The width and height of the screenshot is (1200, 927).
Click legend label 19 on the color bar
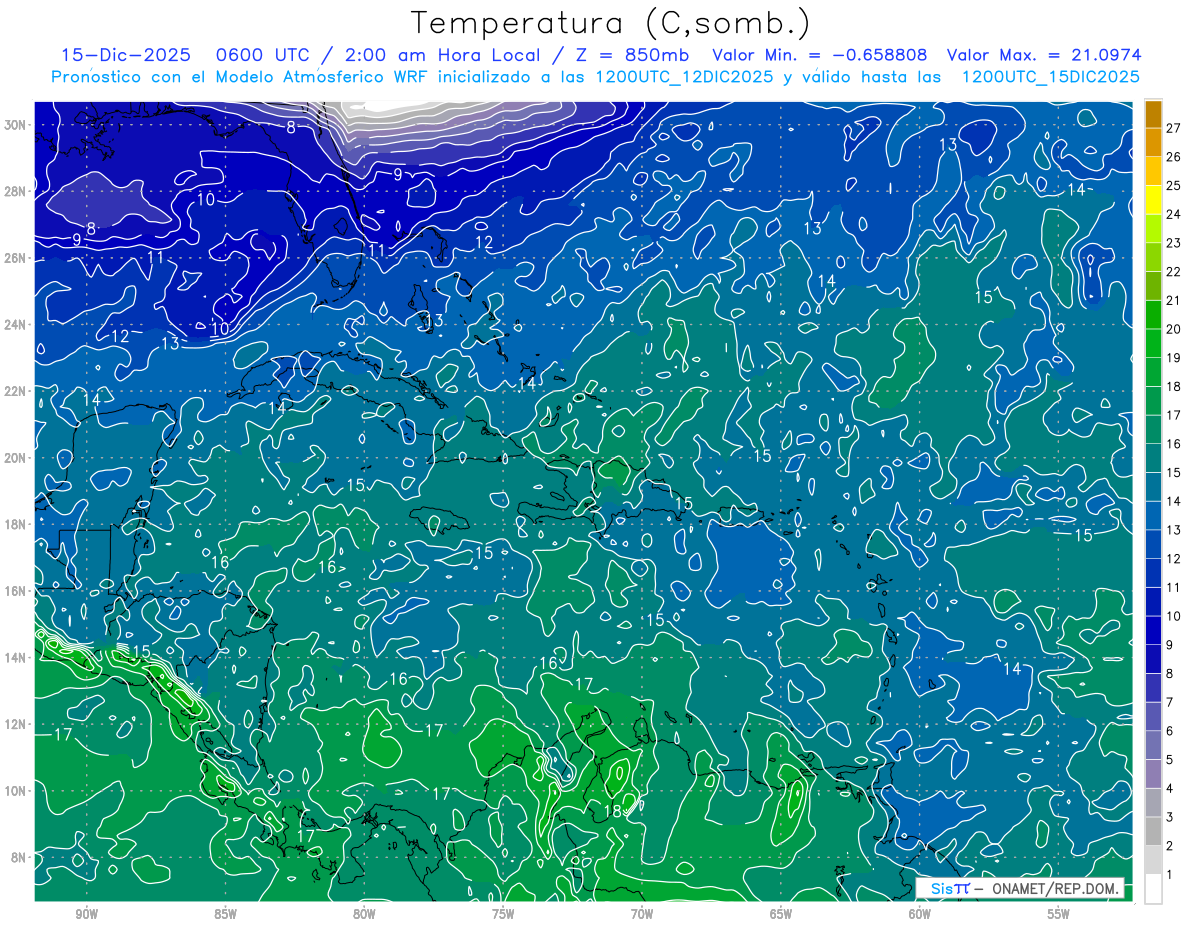[x=1174, y=358]
